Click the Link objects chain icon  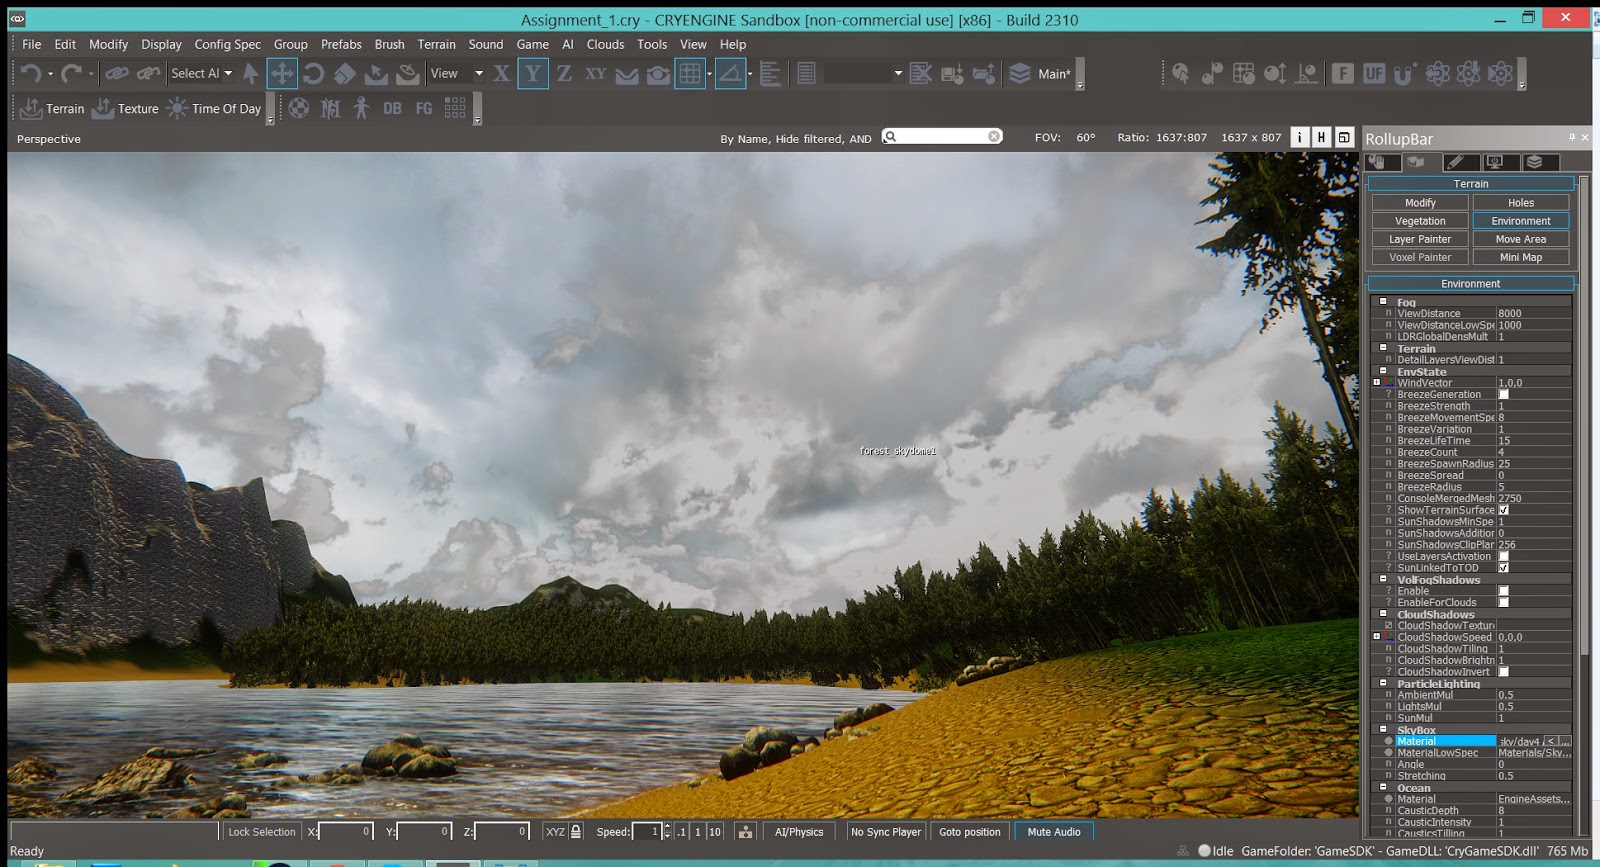[x=117, y=73]
